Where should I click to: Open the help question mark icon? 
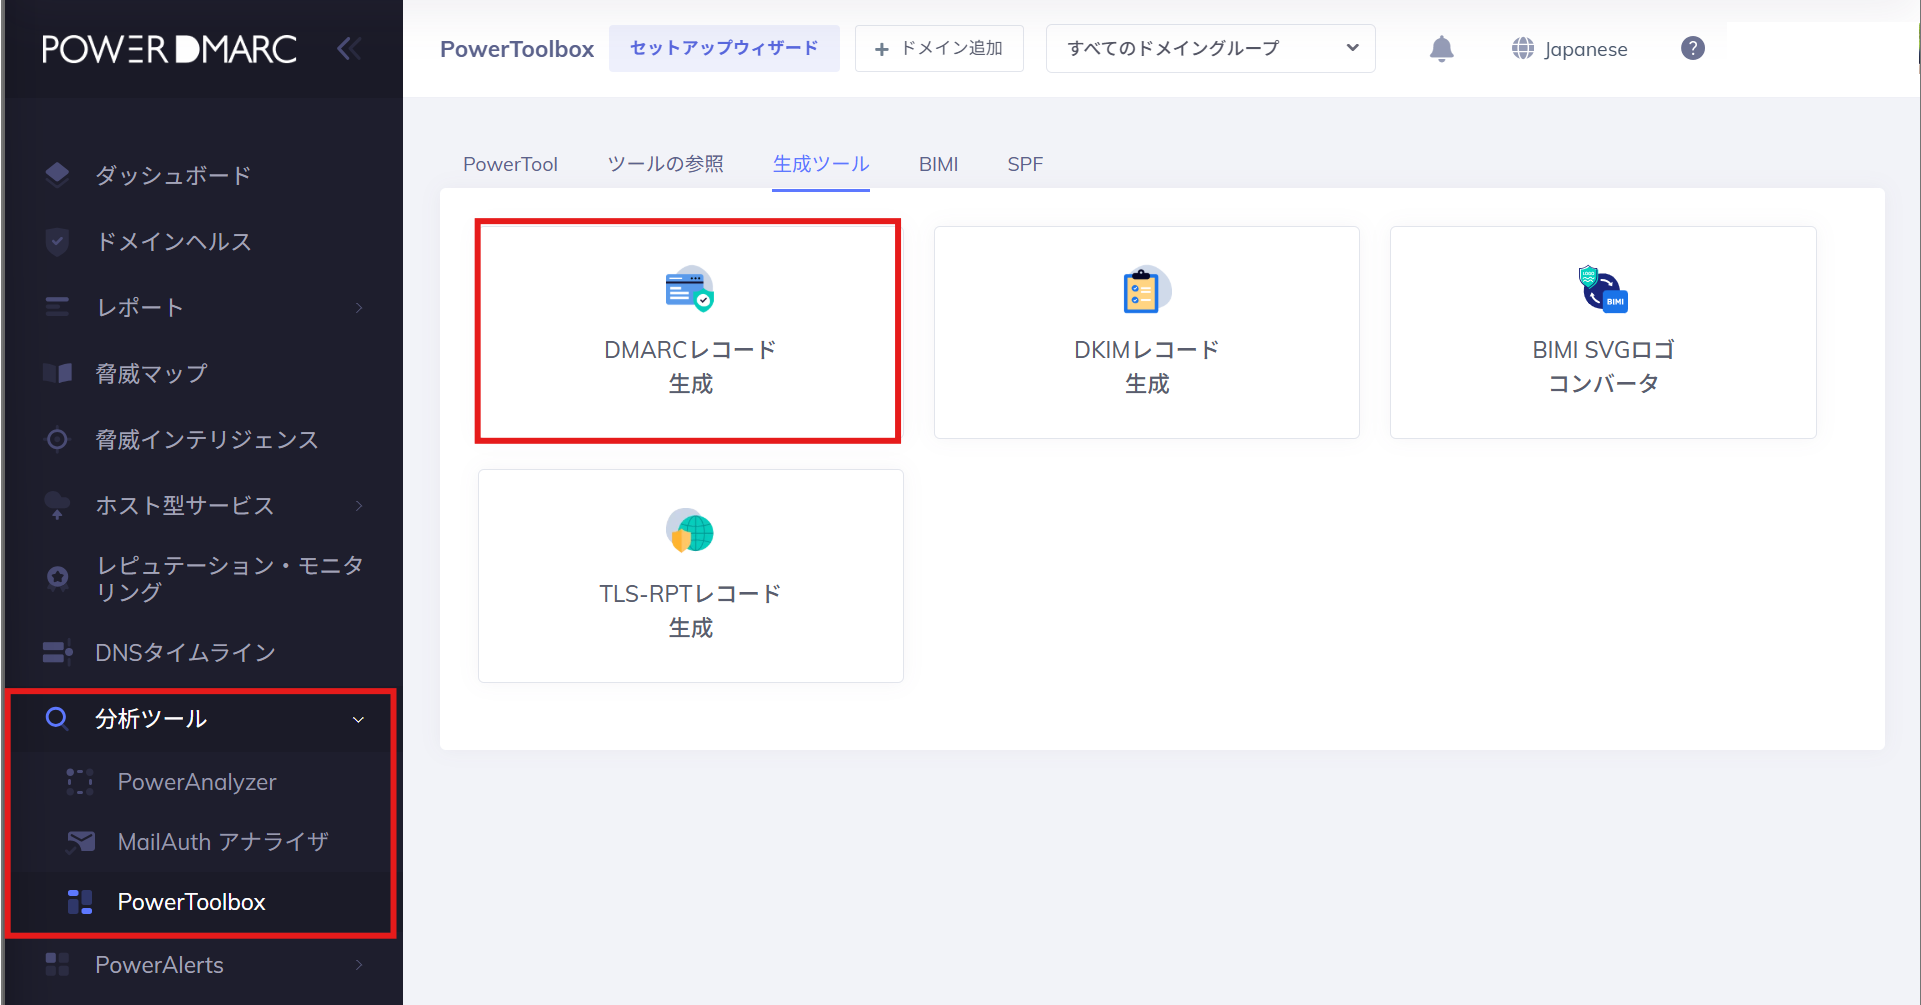pos(1692,48)
